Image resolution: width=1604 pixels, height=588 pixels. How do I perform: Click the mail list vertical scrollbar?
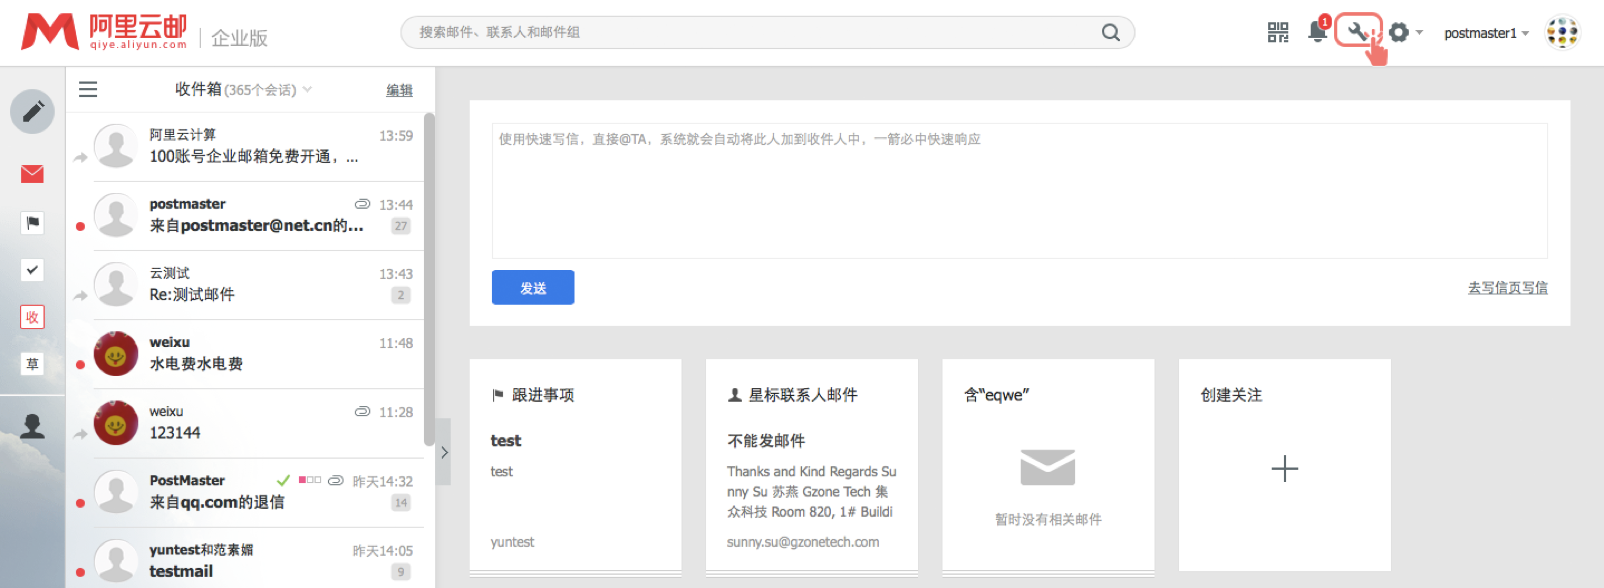429,280
